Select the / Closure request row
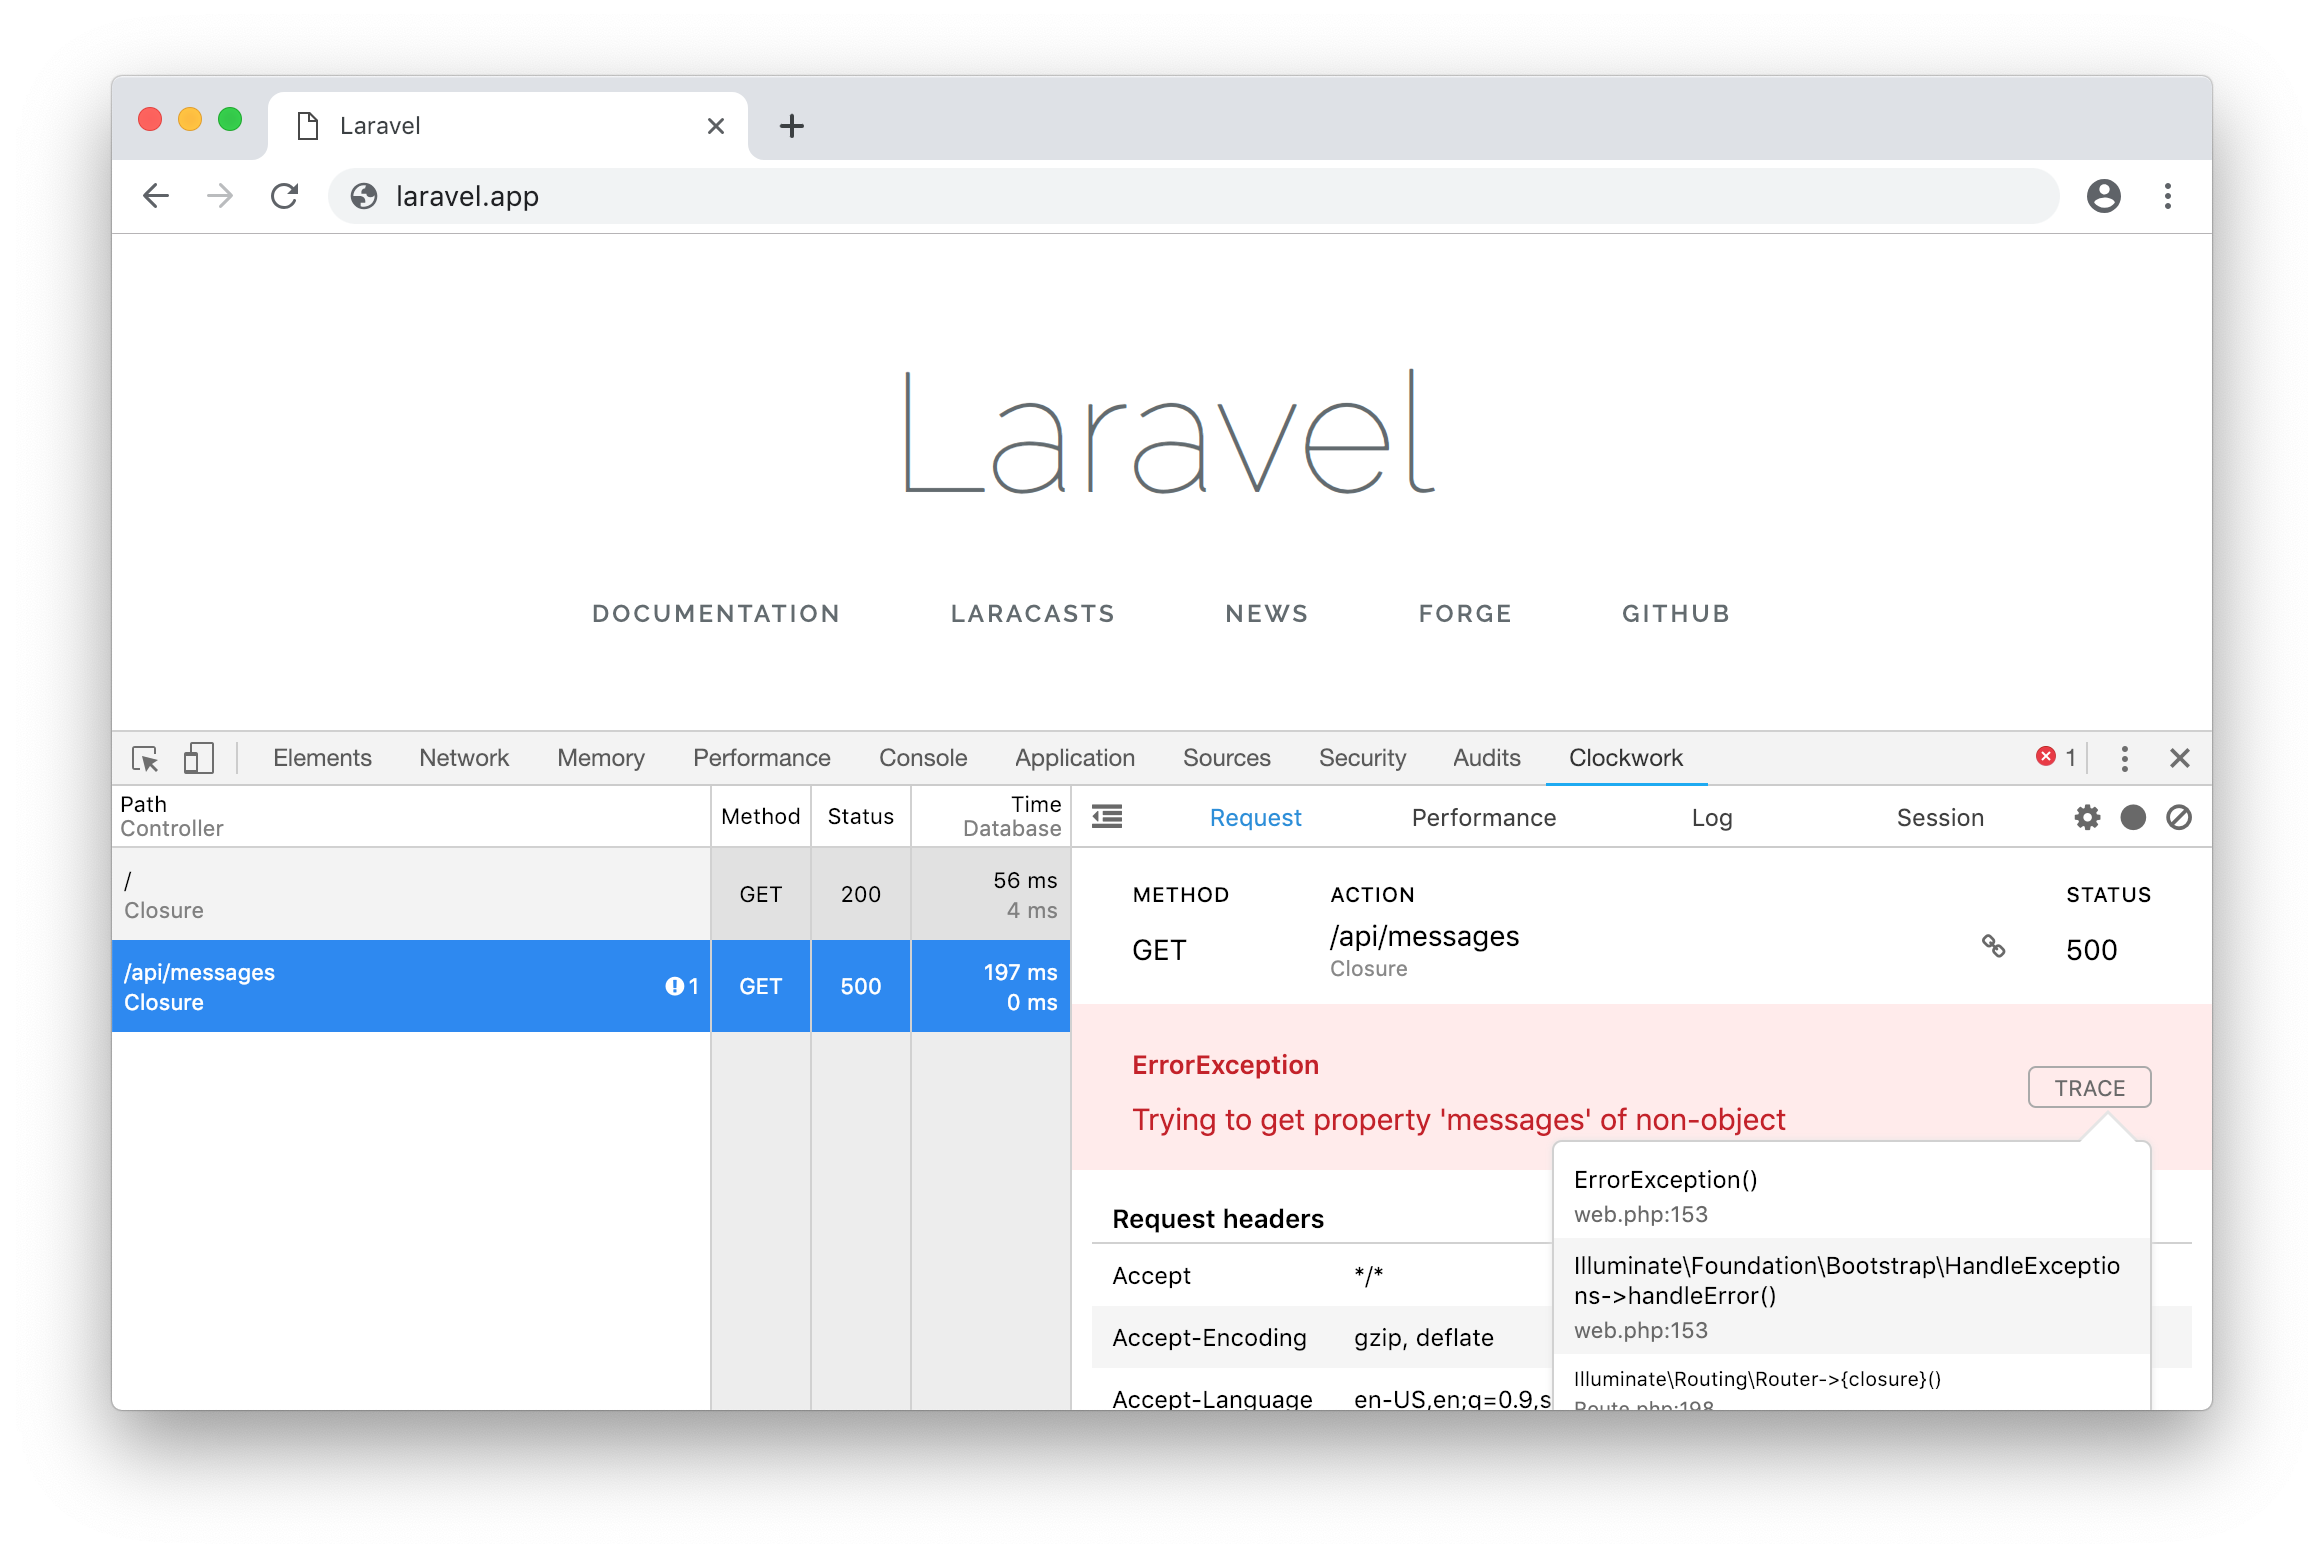Screen dimensions: 2324x1558 click(591, 894)
